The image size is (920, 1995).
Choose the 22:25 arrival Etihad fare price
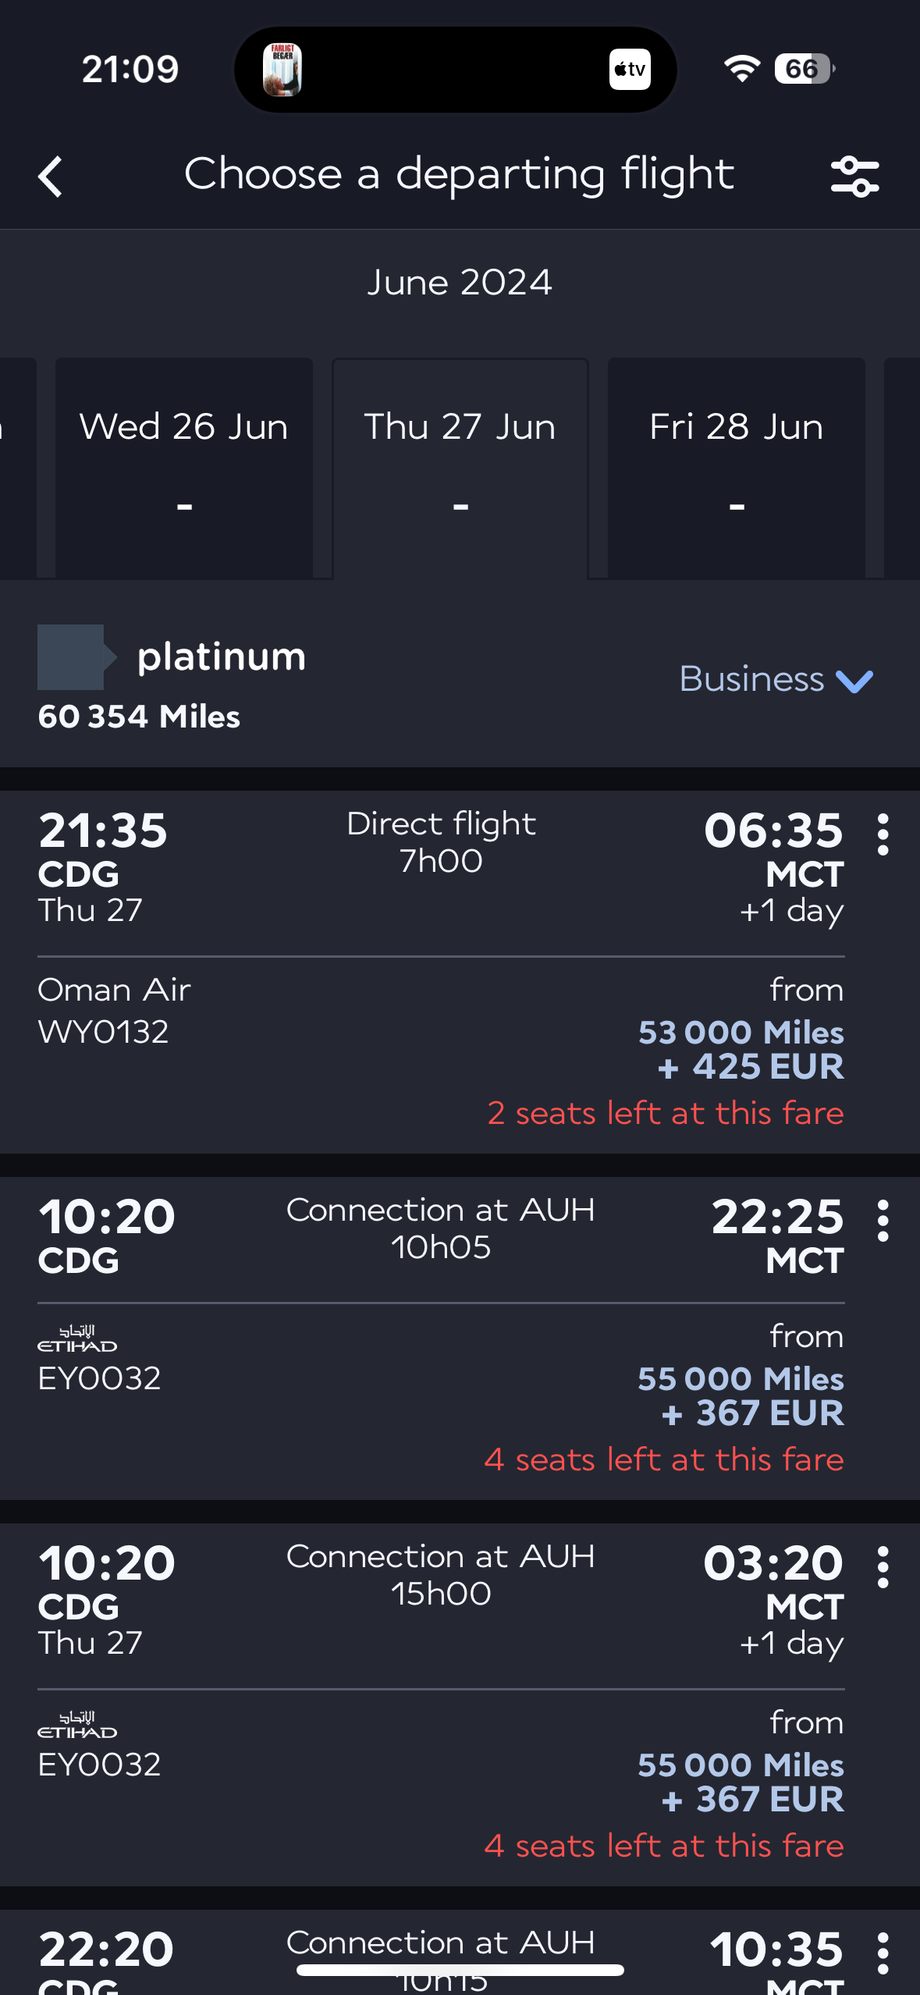(741, 1396)
